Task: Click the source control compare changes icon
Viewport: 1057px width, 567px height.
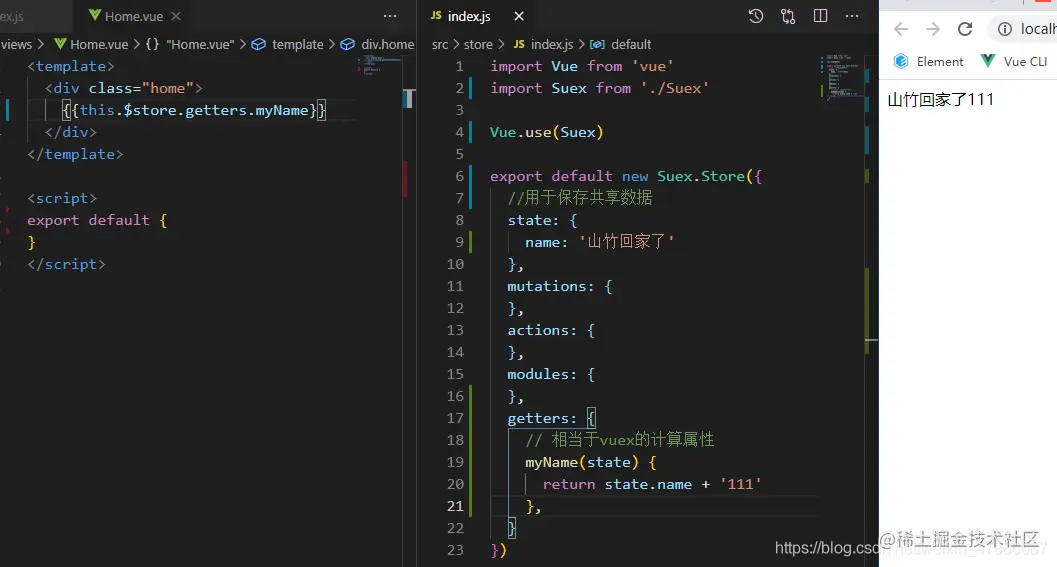Action: [788, 16]
